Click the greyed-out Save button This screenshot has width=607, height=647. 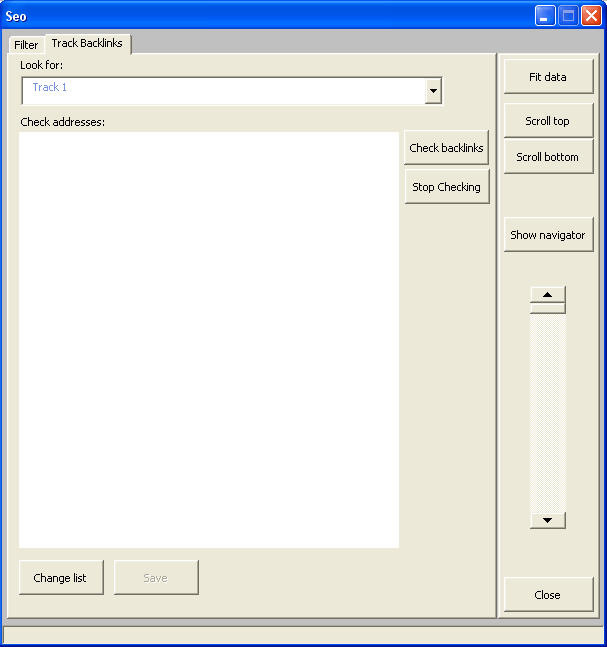coord(156,578)
